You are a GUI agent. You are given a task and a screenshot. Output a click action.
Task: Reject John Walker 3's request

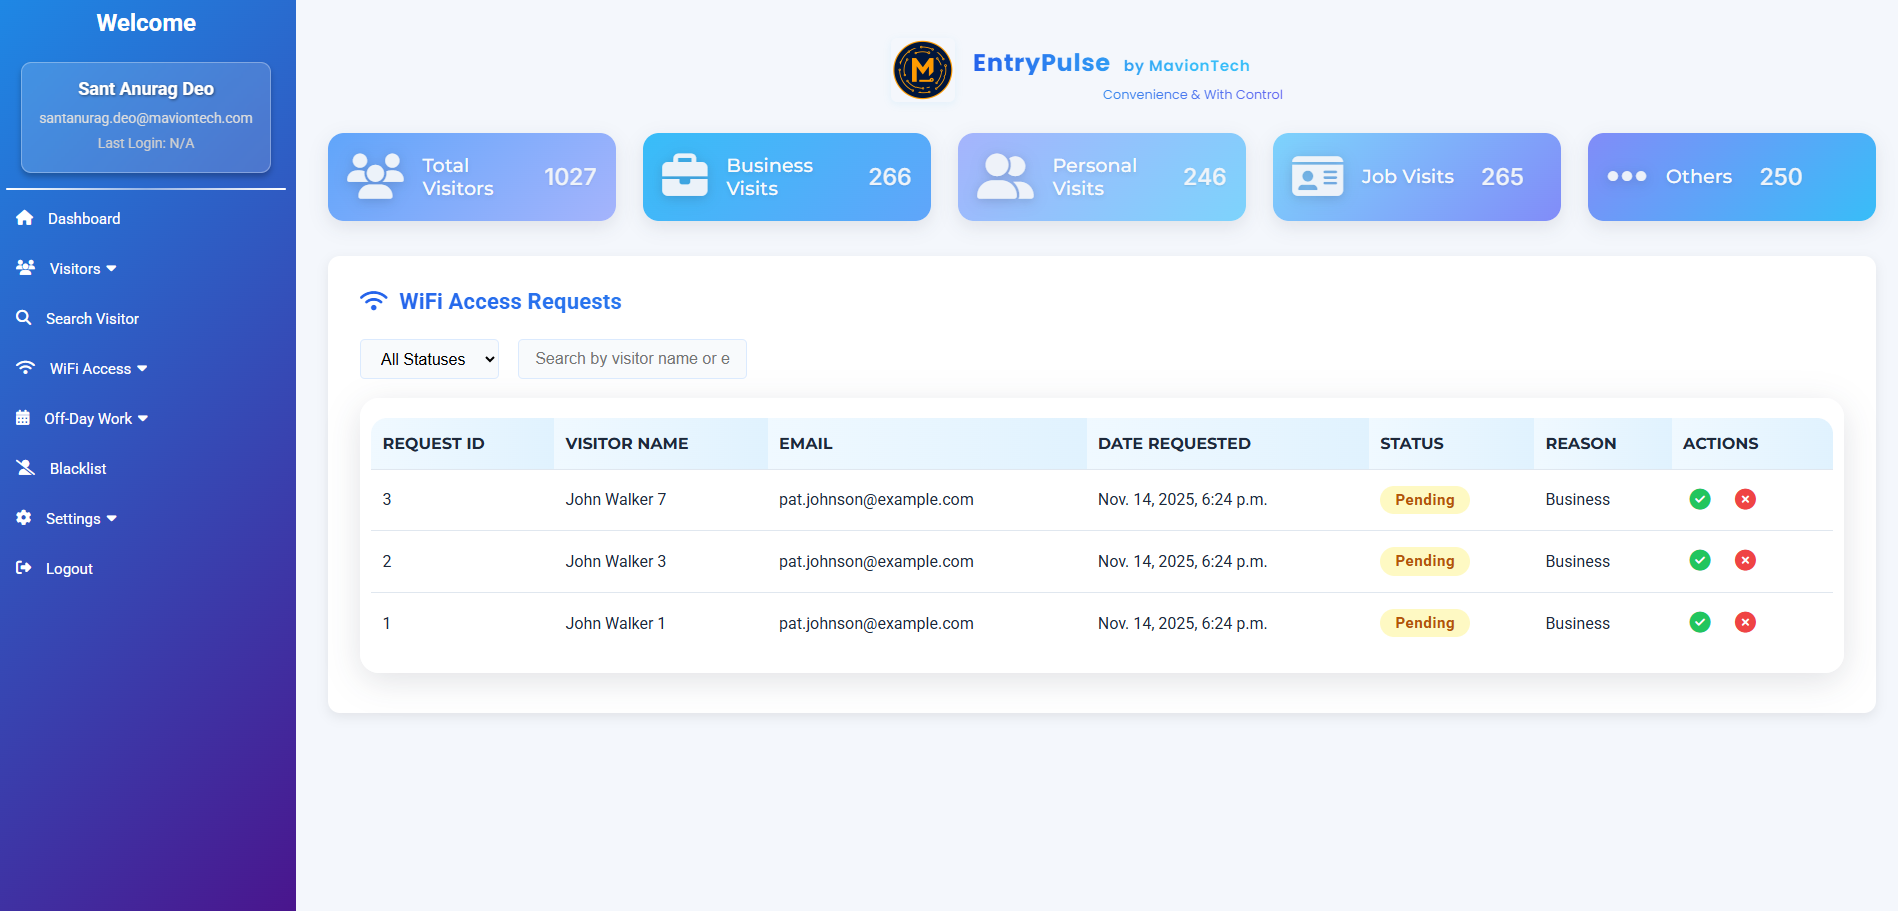click(x=1745, y=561)
